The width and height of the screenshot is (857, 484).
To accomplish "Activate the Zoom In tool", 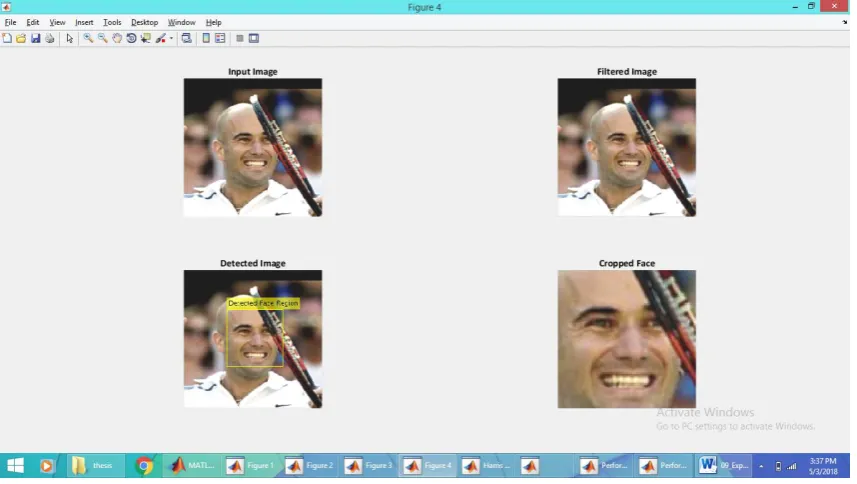I will [88, 38].
